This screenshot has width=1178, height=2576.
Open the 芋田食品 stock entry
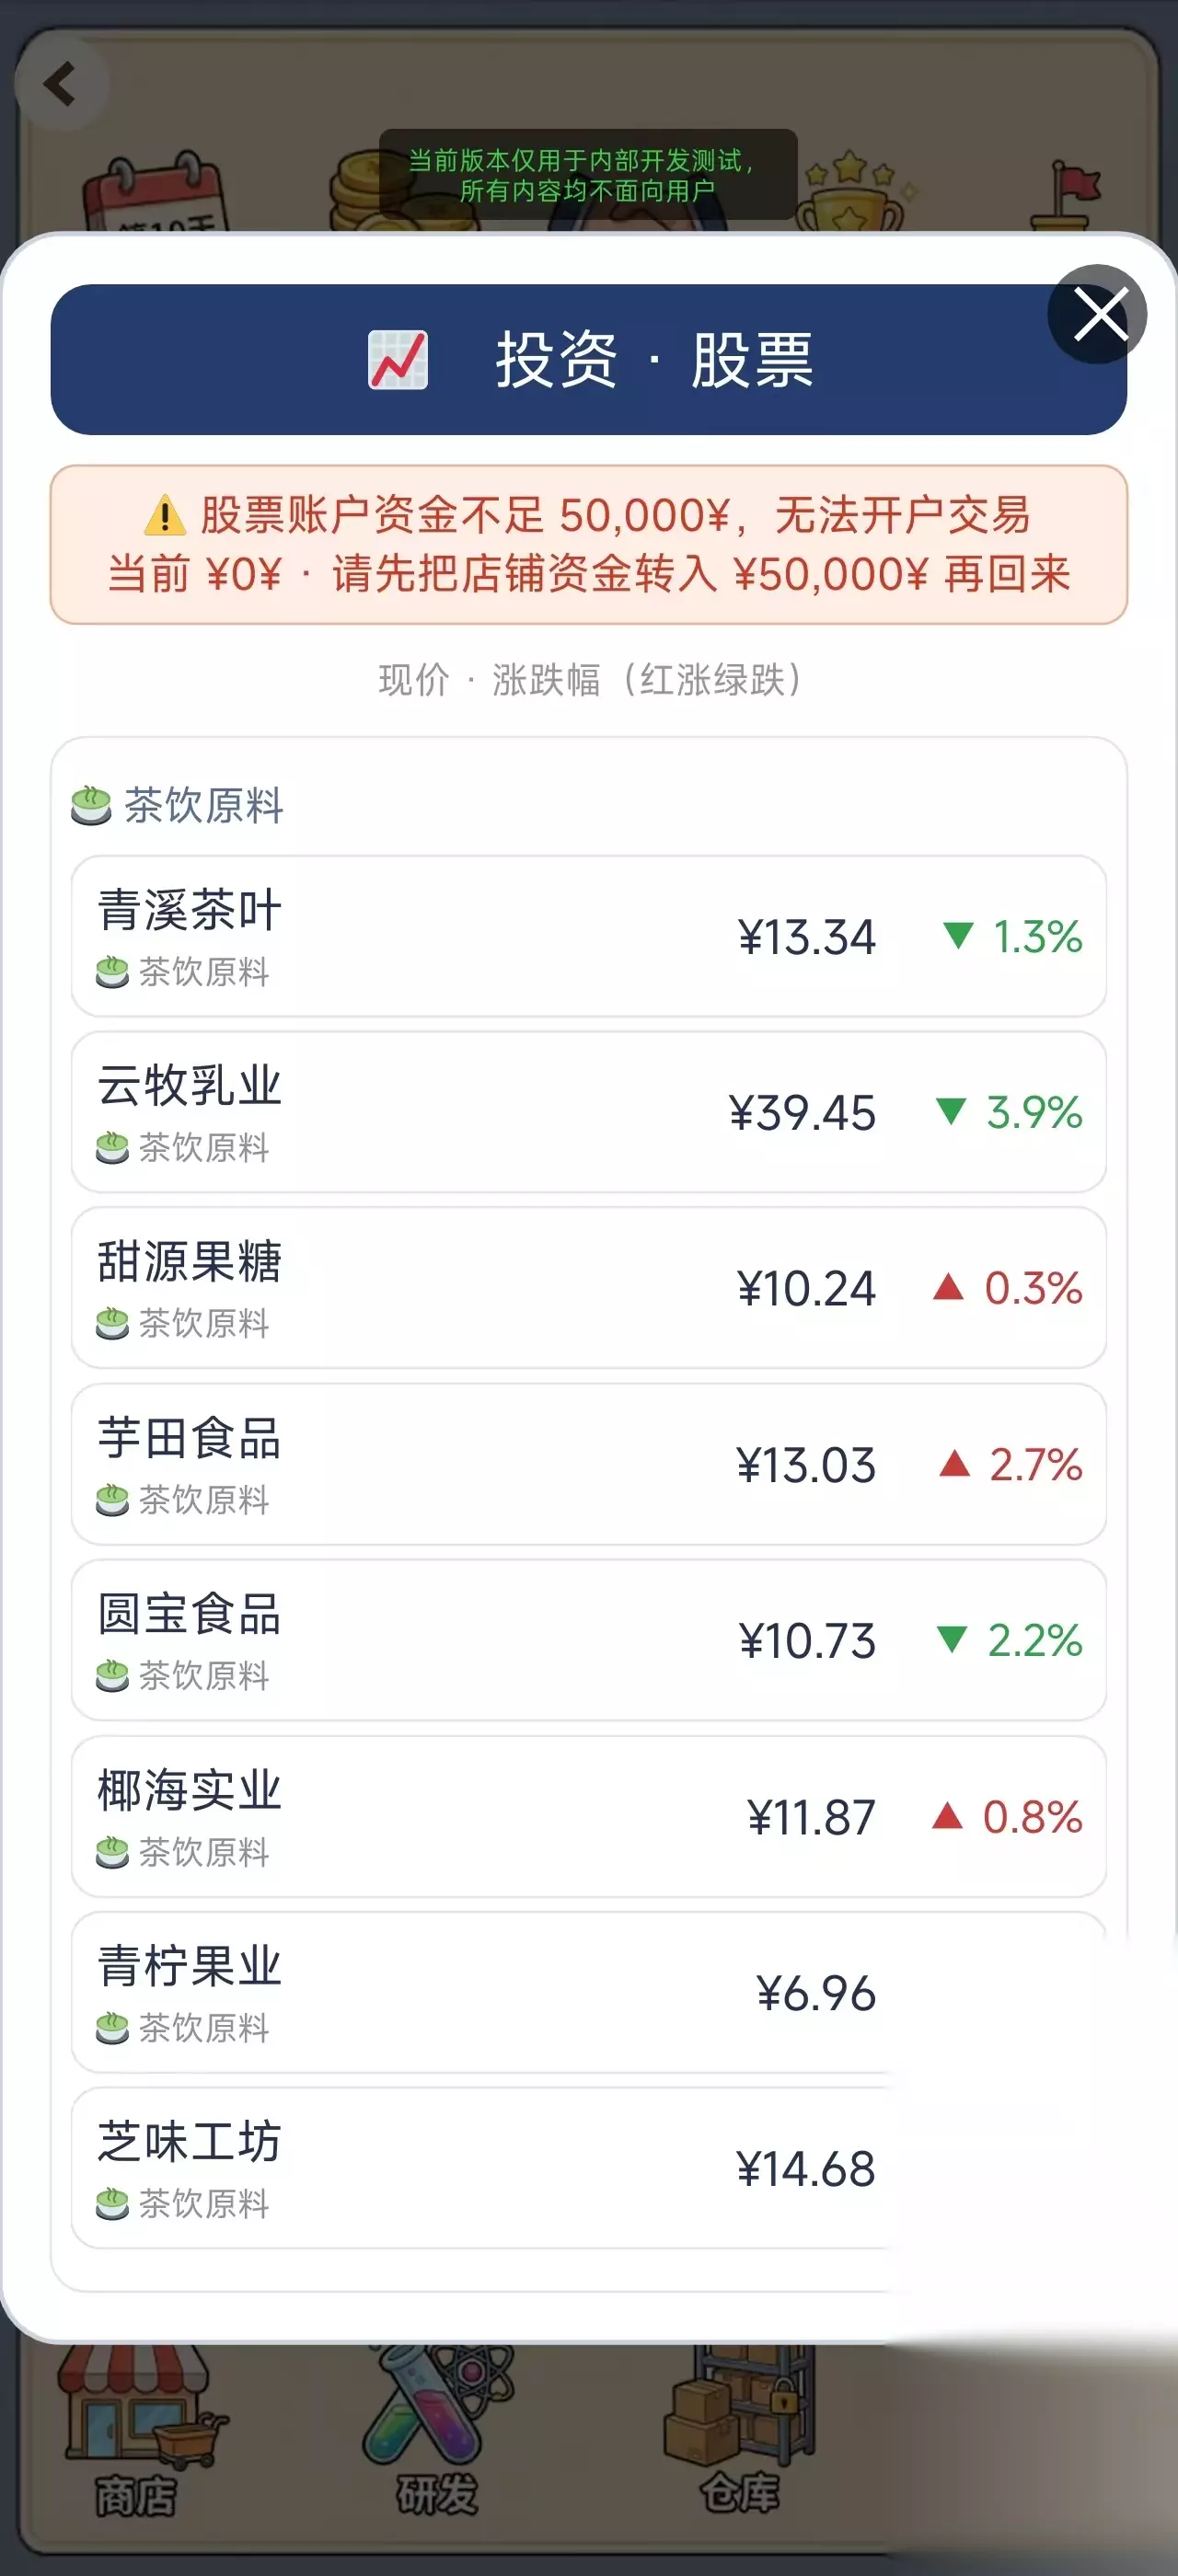click(589, 1464)
